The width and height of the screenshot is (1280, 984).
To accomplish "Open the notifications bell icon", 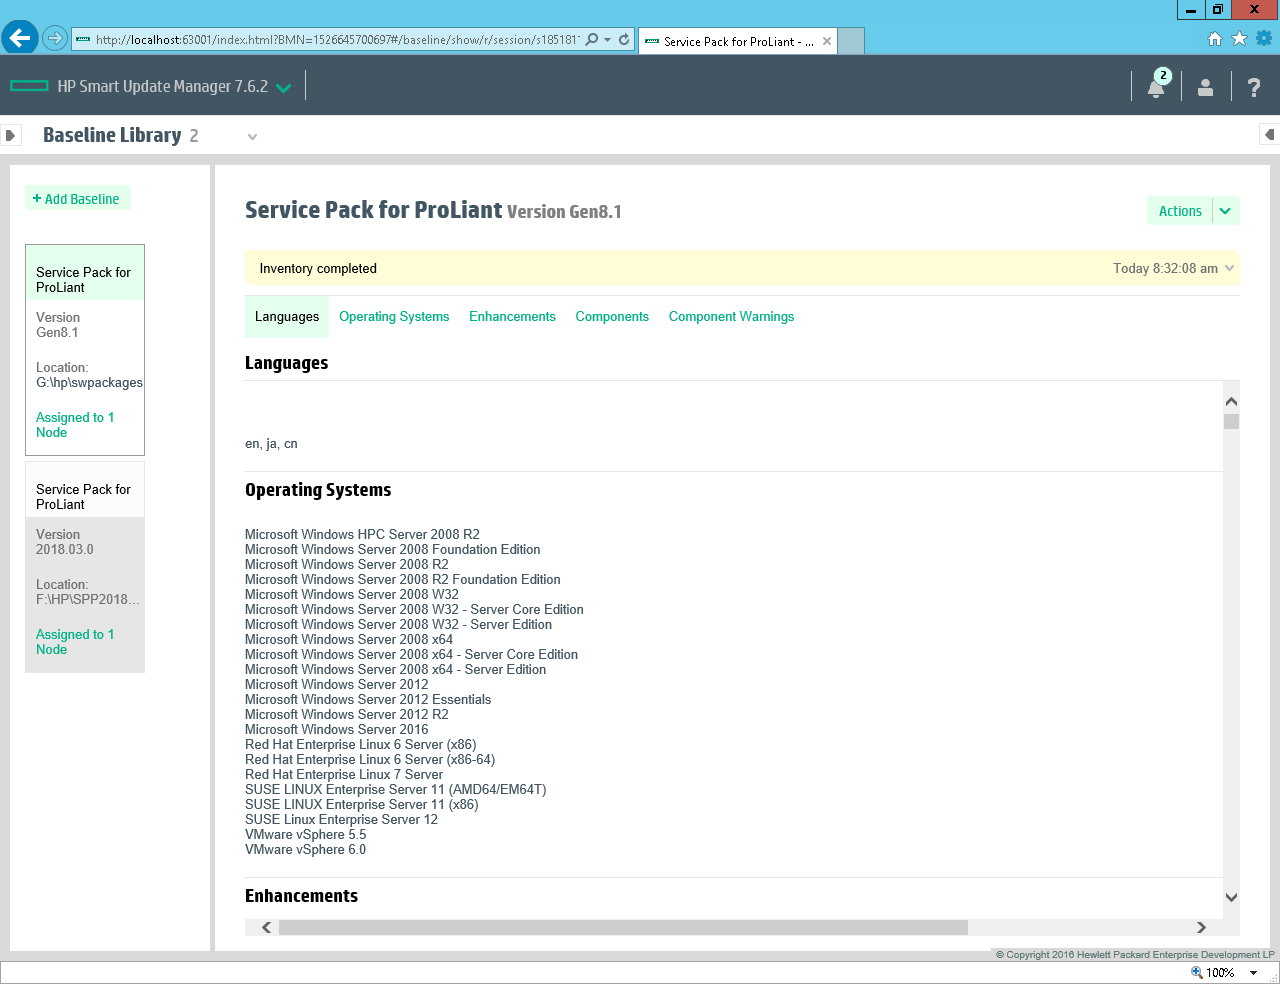I will (1156, 87).
